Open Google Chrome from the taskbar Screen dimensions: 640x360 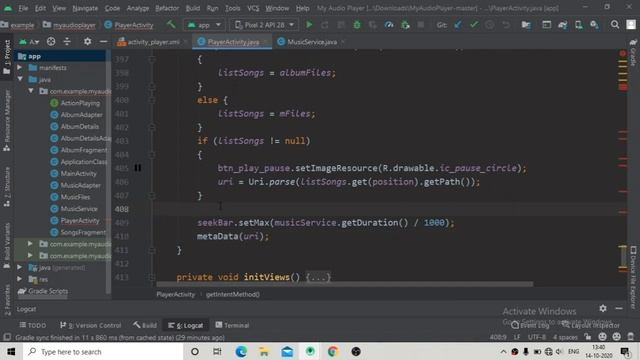click(333, 351)
